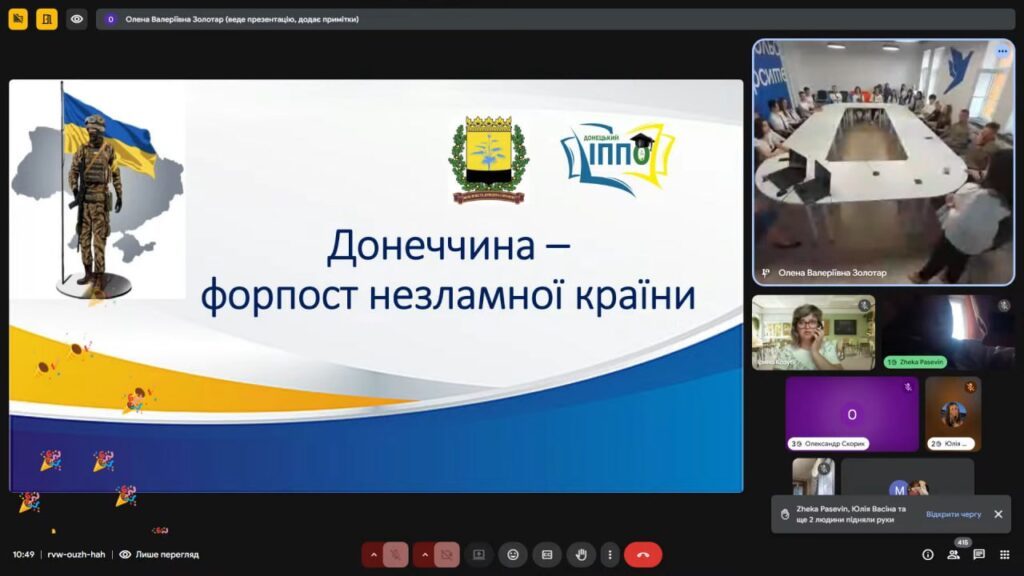The height and width of the screenshot is (576, 1024).
Task: Open the chat messages panel
Action: 979,555
